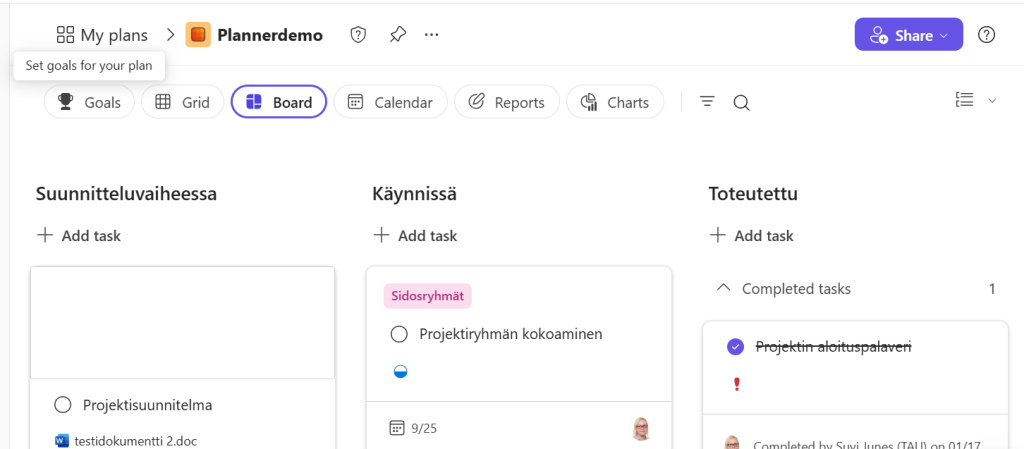Click the Käynnissä bucket heading

point(415,194)
